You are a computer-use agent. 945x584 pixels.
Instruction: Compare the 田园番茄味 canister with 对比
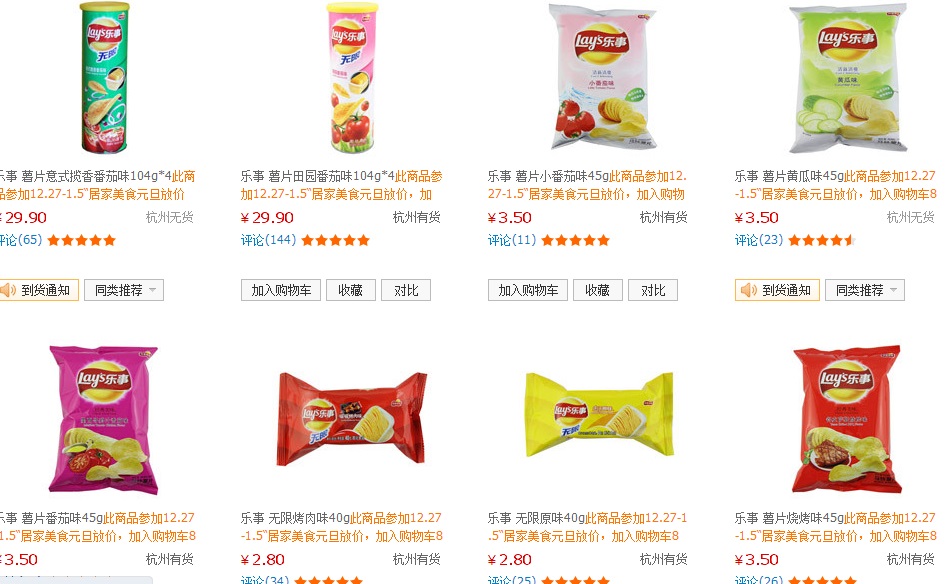[x=406, y=290]
